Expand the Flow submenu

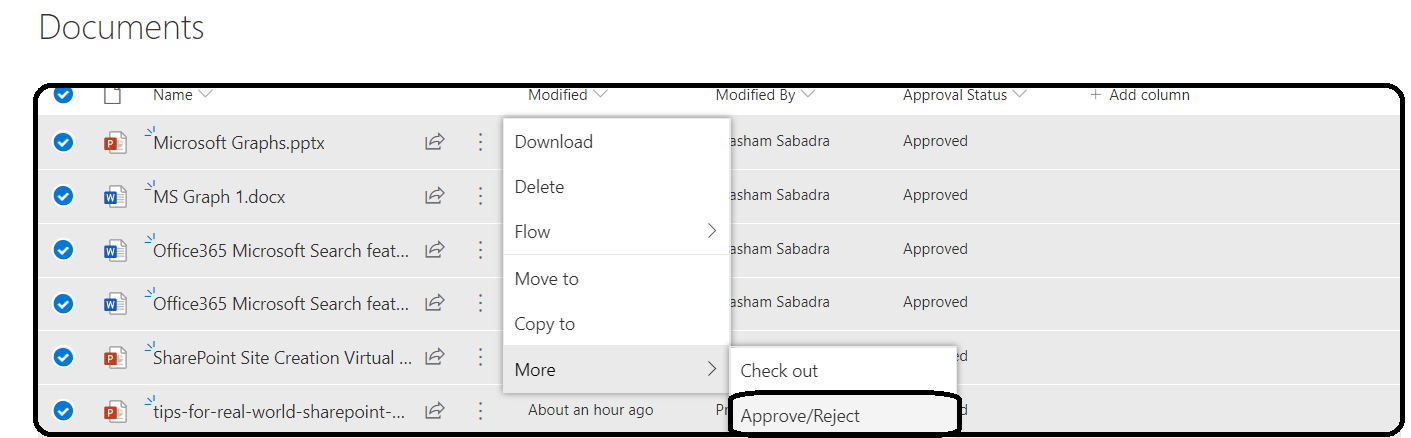(616, 232)
